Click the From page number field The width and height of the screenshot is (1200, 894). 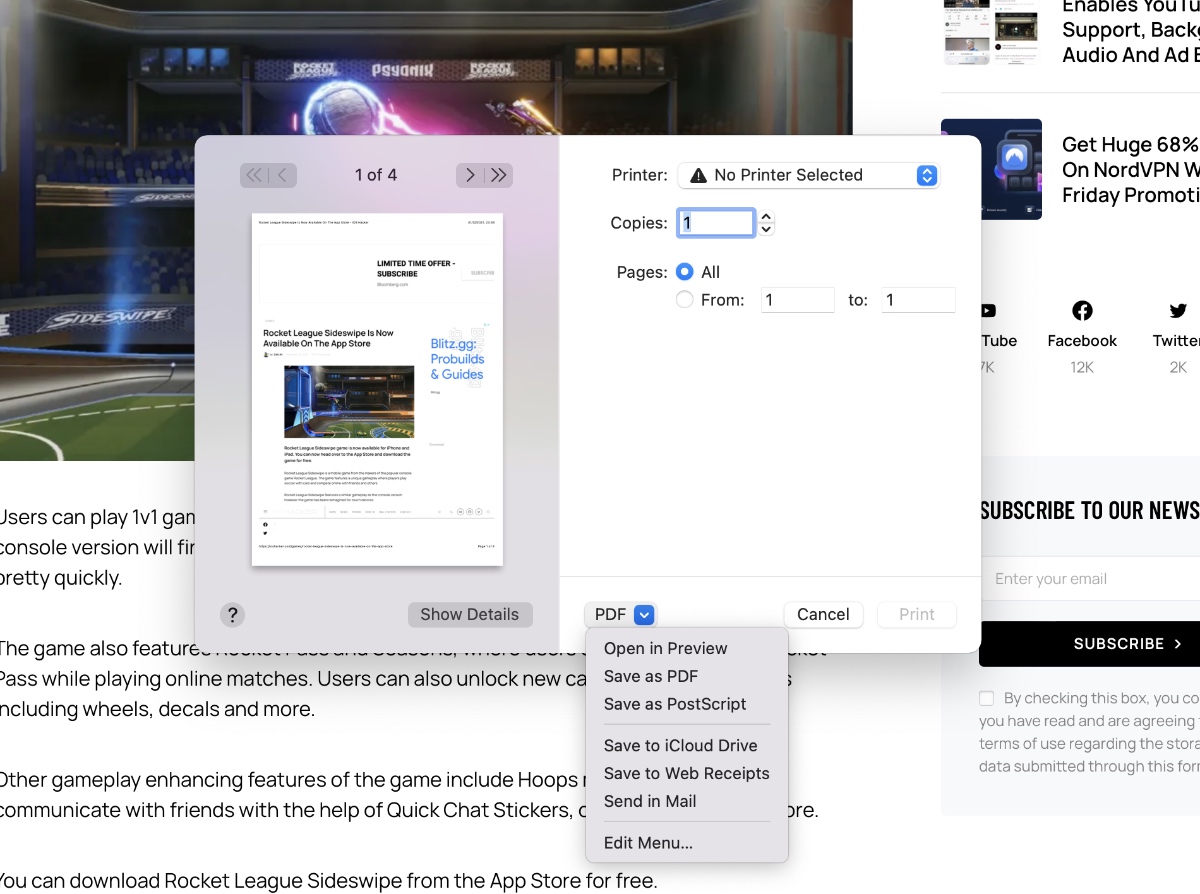[x=798, y=300]
